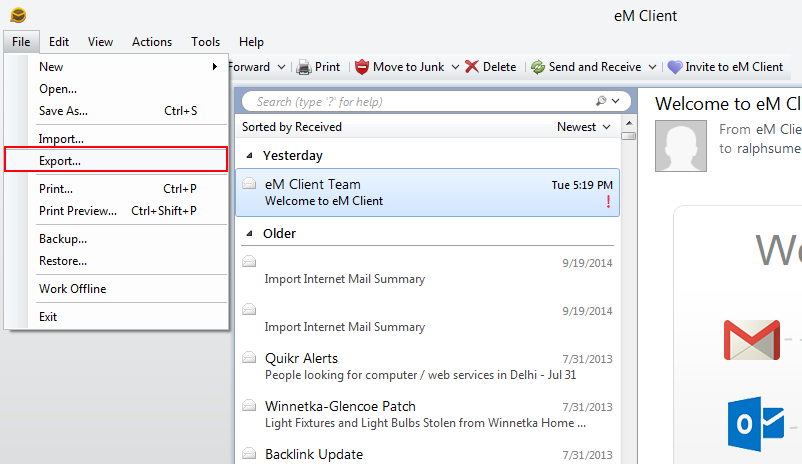Open the File menu
The height and width of the screenshot is (464, 802).
pyautogui.click(x=21, y=42)
